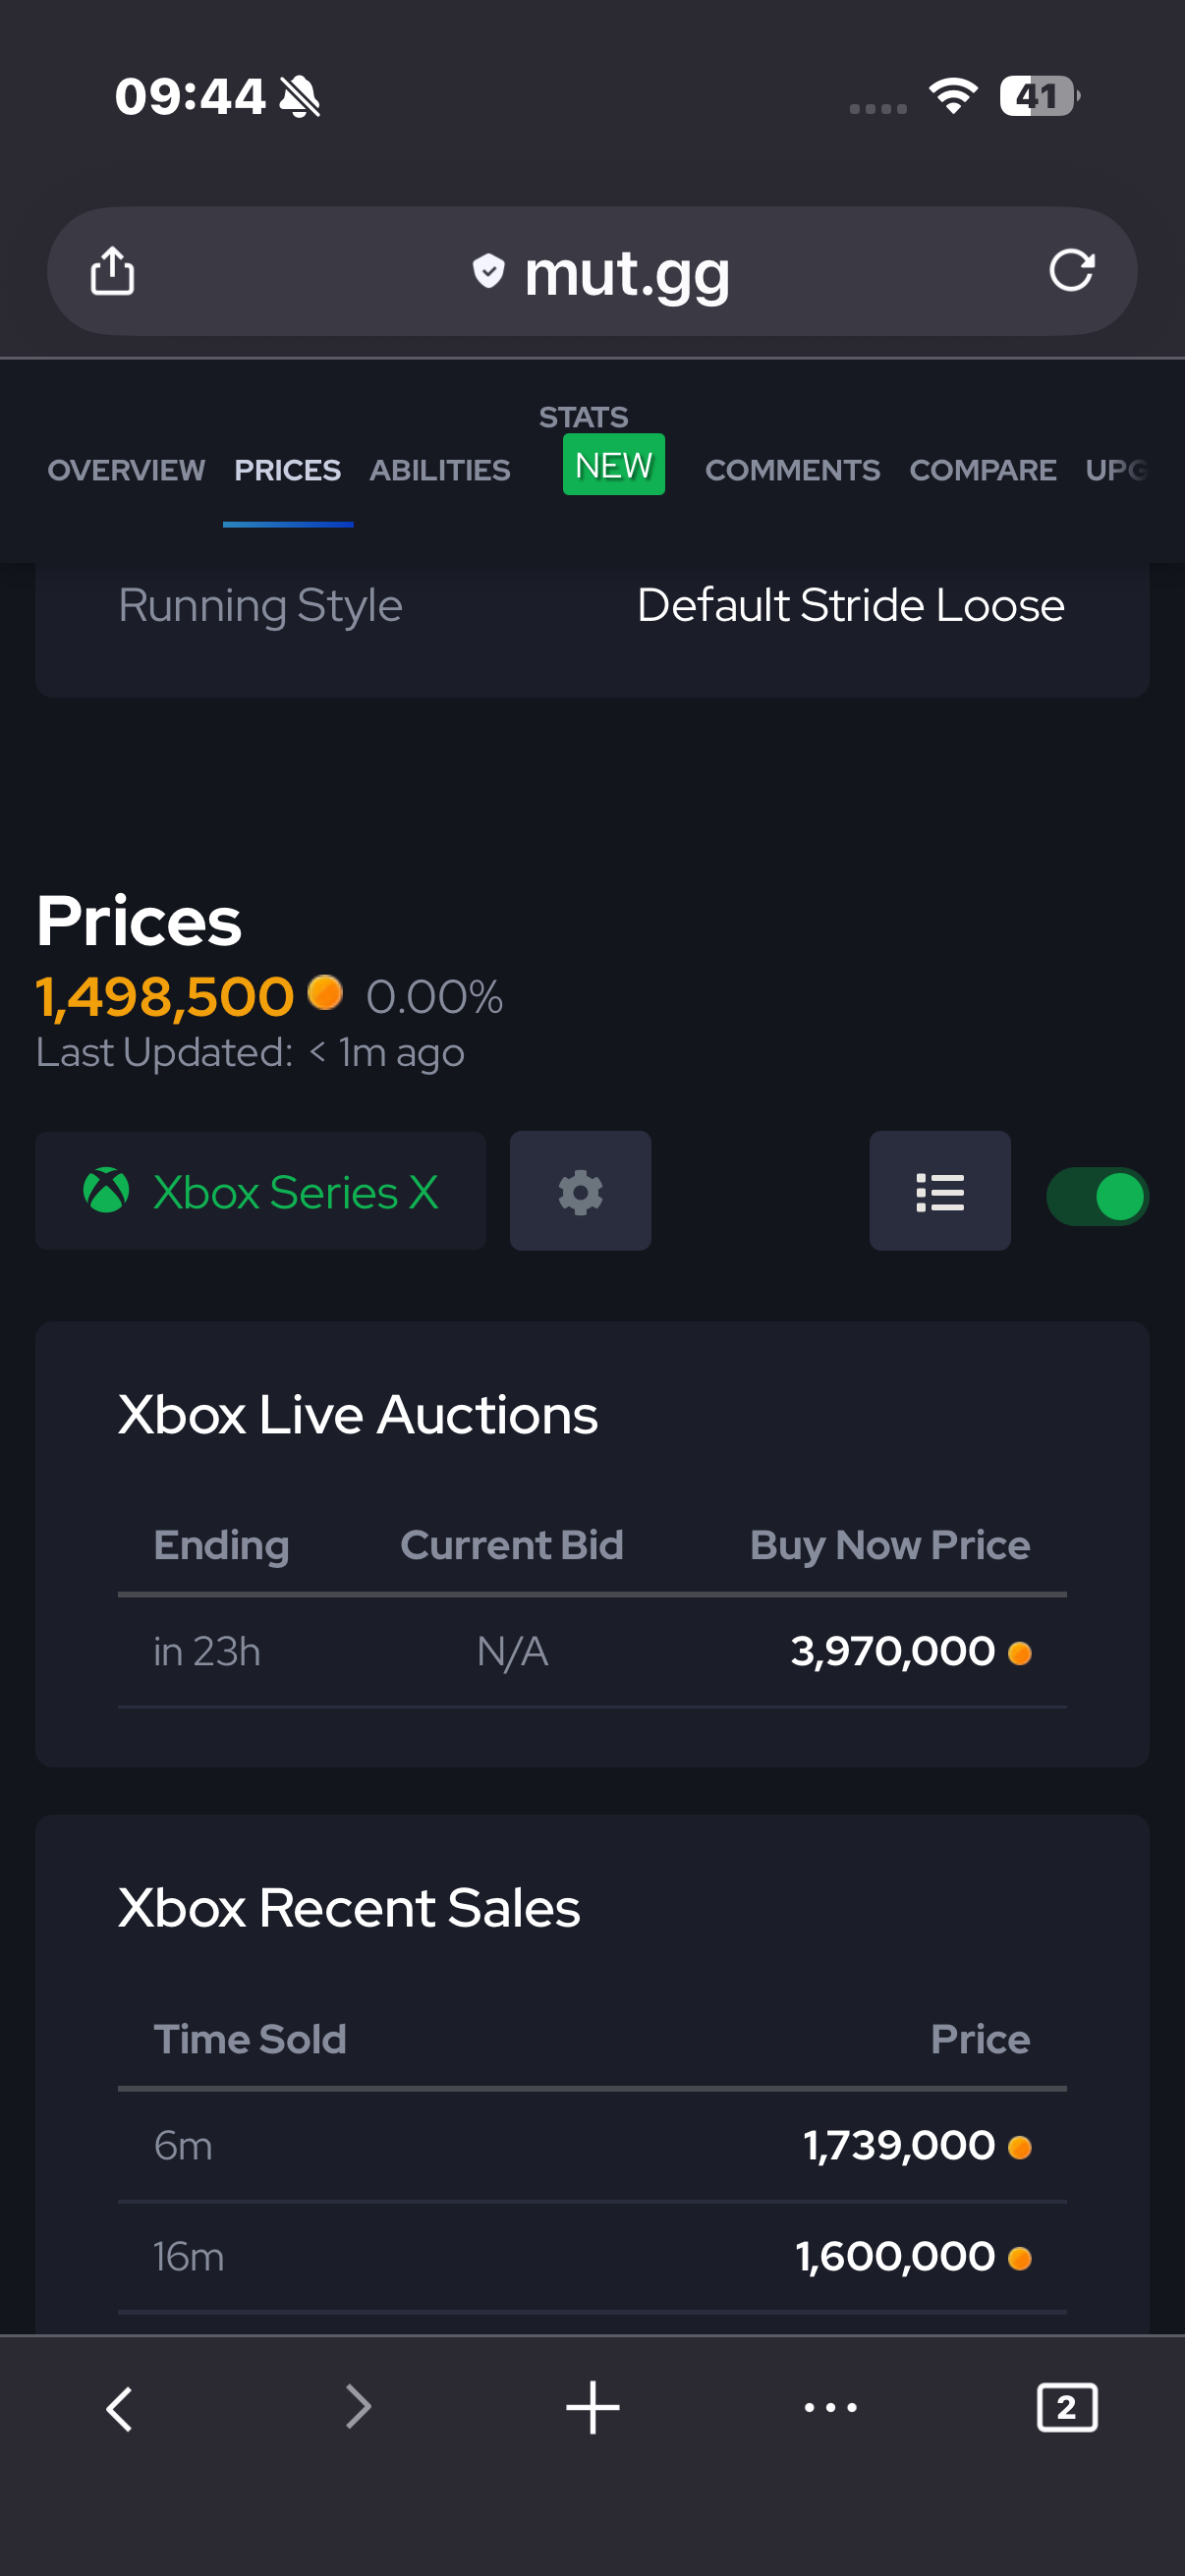Switch to the Overview tab
Viewport: 1185px width, 2576px height.
pyautogui.click(x=126, y=470)
